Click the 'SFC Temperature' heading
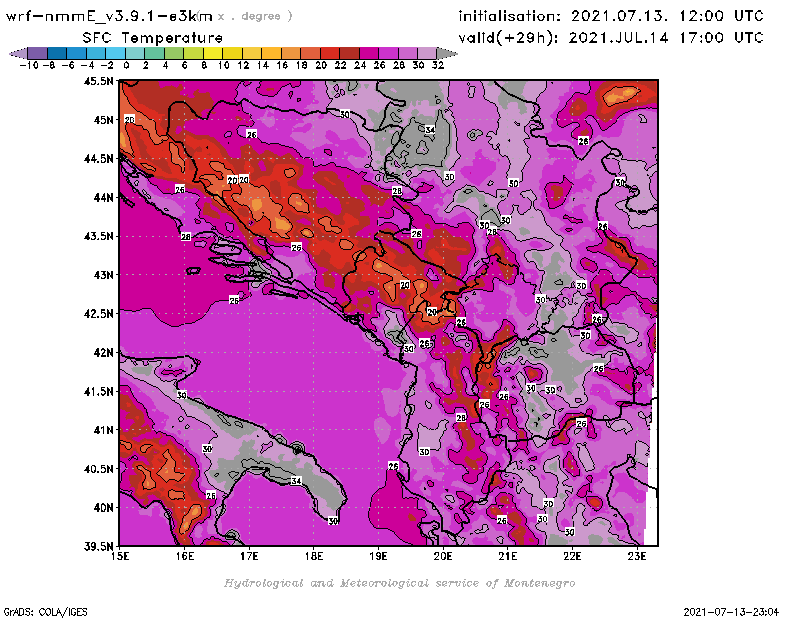Viewport: 800px width, 618px height. [x=153, y=38]
